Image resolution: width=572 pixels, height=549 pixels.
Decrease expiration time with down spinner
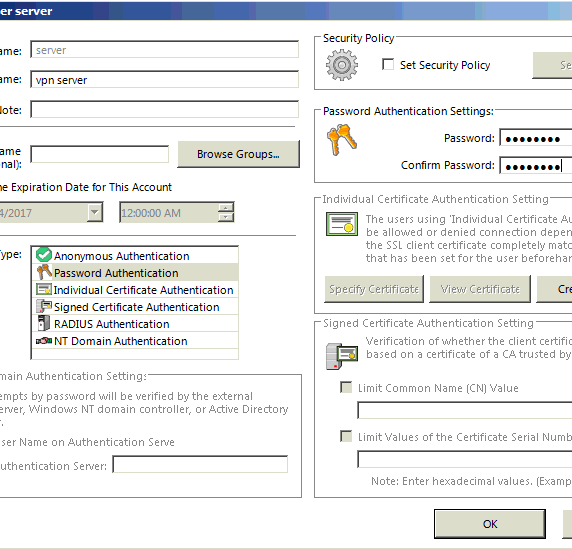click(226, 217)
